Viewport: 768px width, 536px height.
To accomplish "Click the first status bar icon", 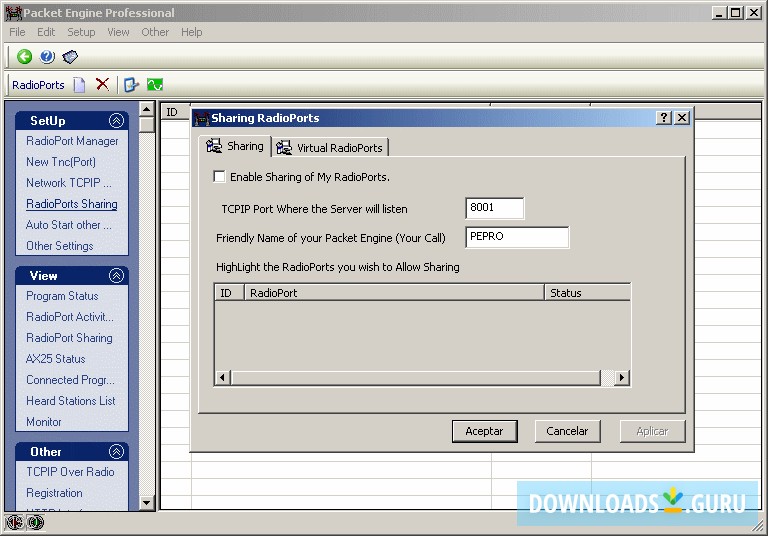I will [14, 523].
